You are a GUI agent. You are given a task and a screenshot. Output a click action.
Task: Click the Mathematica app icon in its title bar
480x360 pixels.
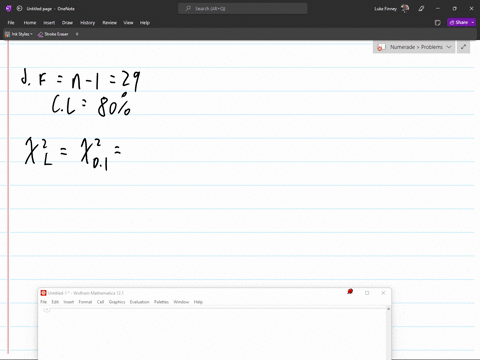tap(43, 293)
